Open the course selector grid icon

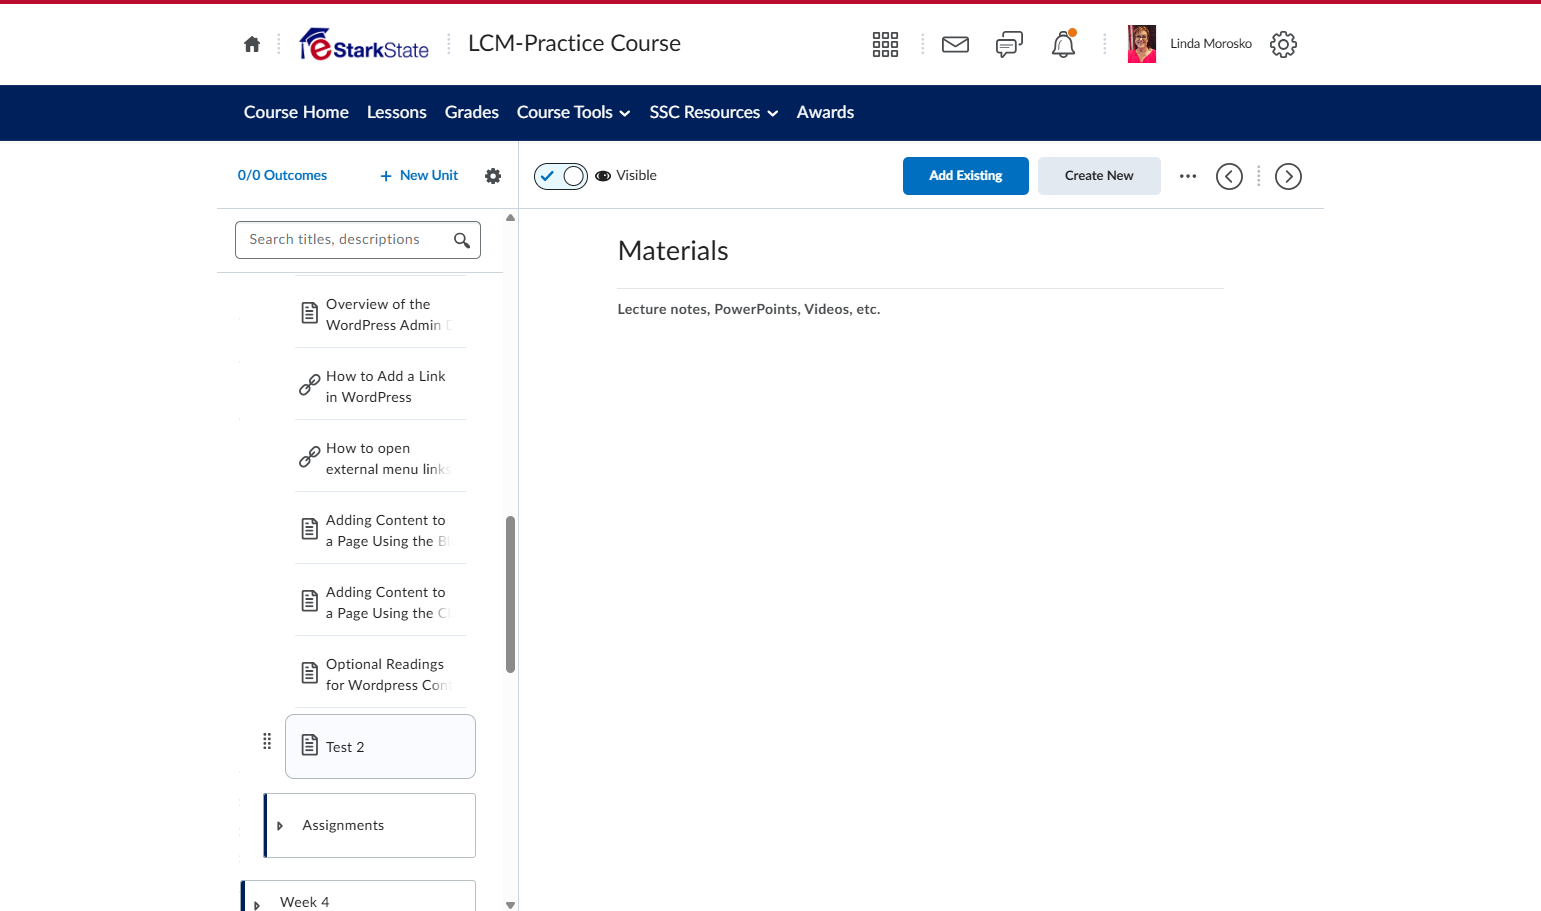[885, 44]
